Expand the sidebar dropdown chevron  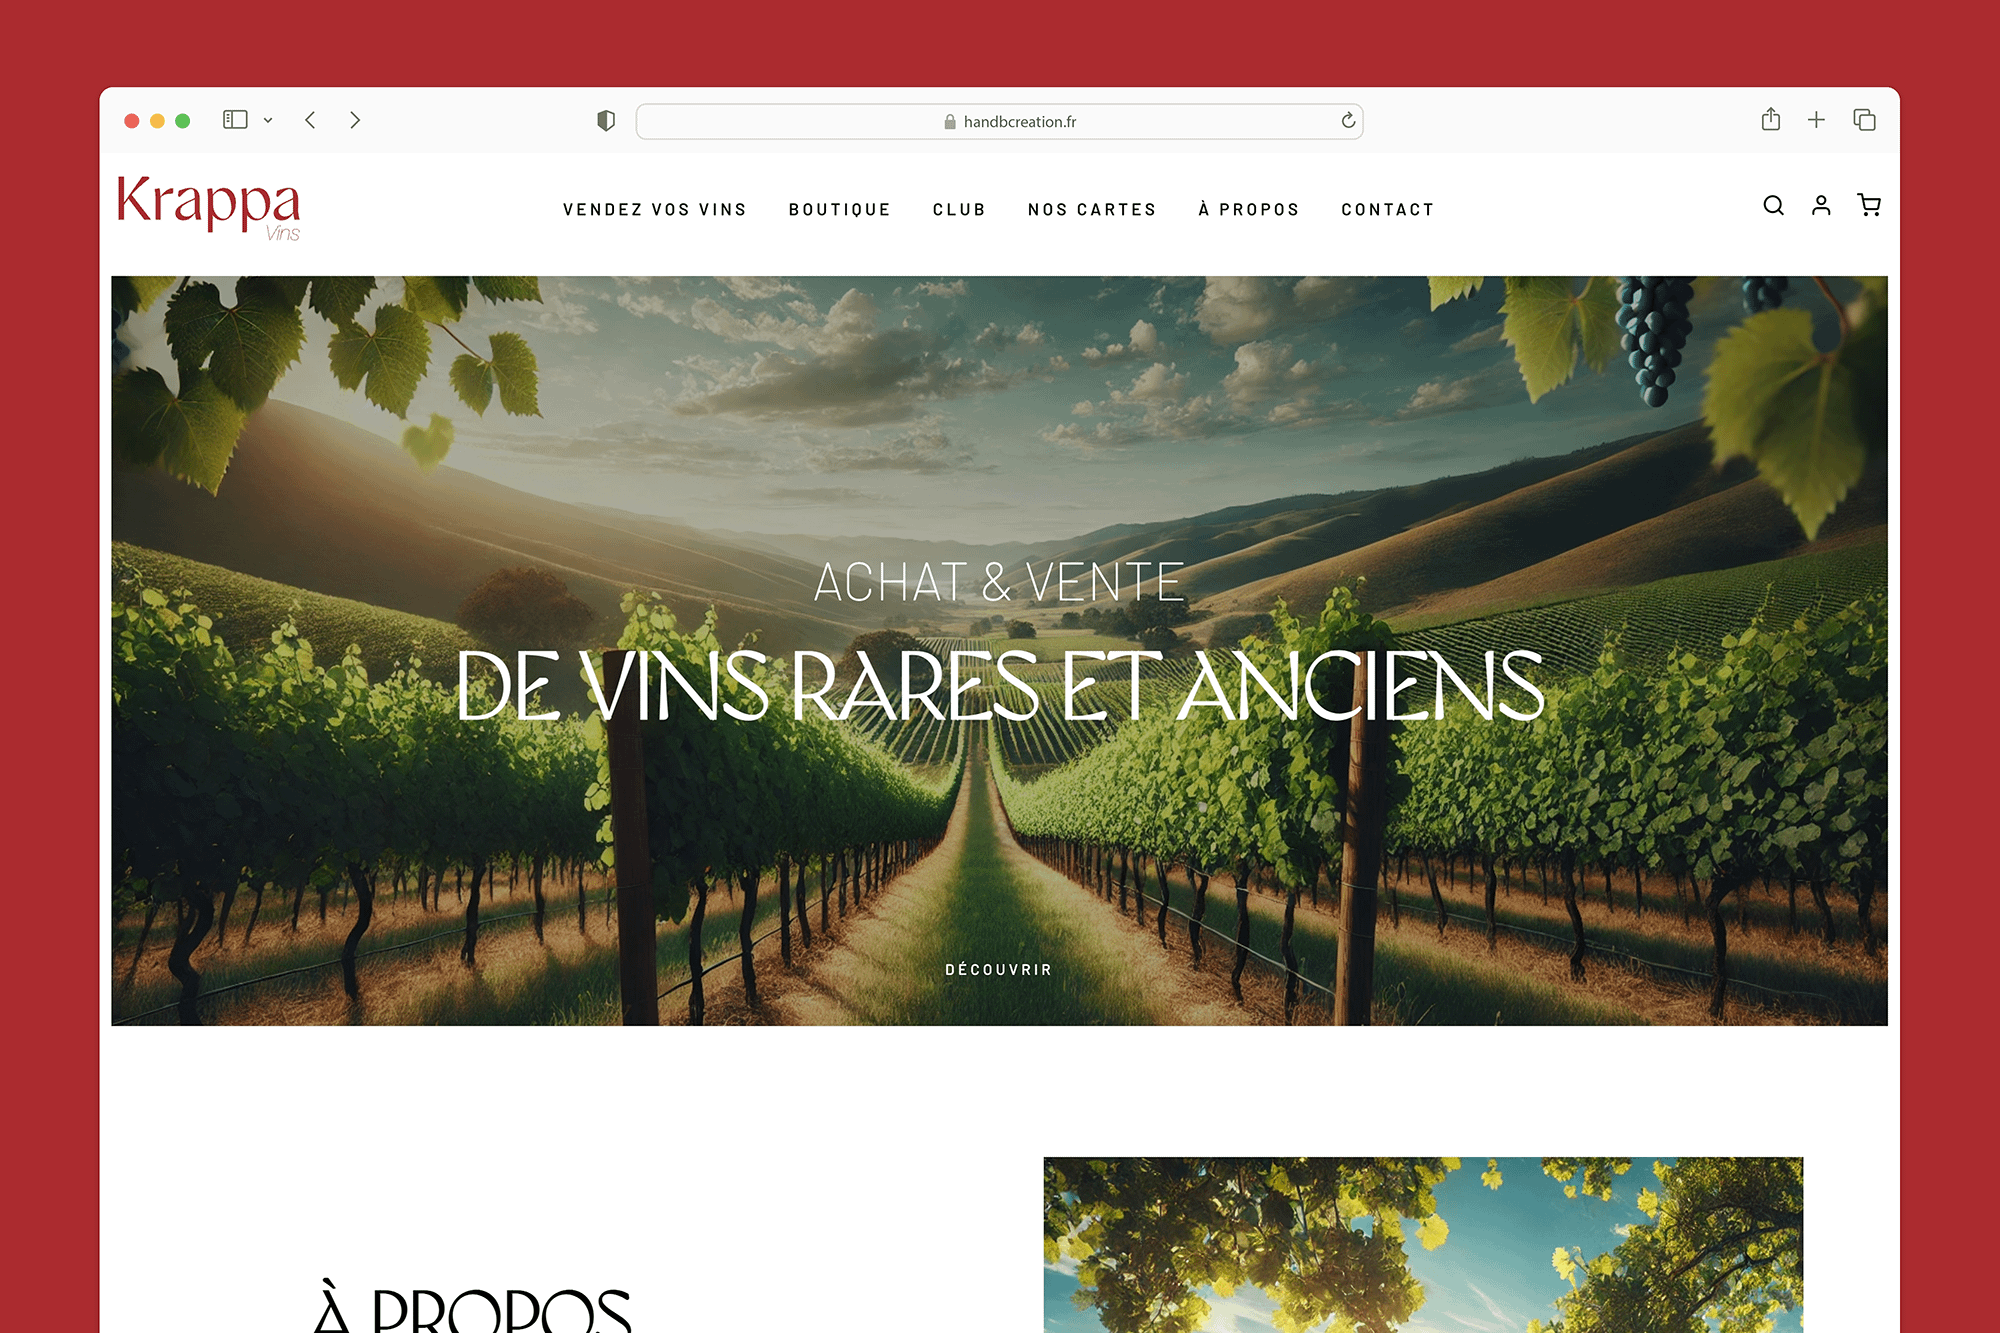coord(268,120)
